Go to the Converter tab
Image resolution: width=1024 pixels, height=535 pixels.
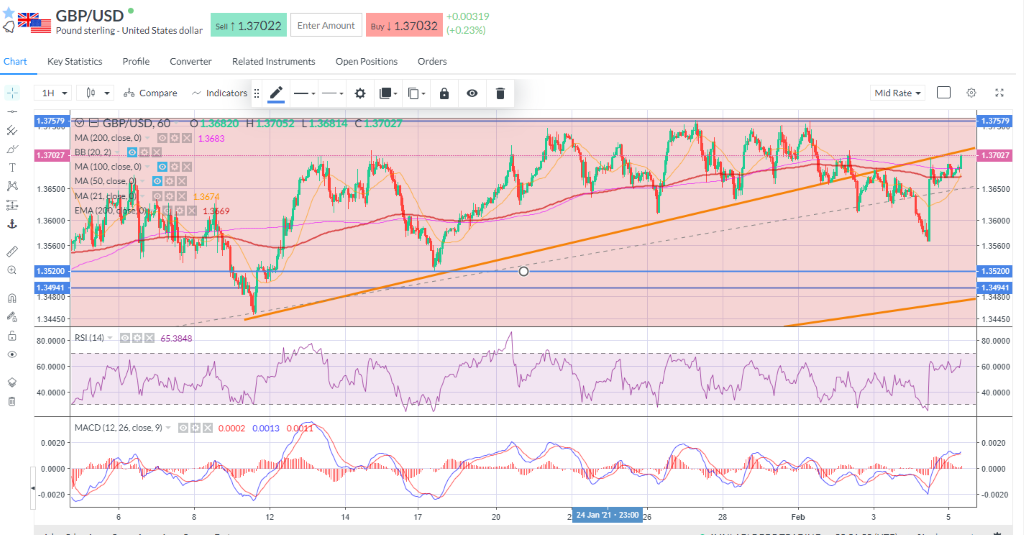191,61
